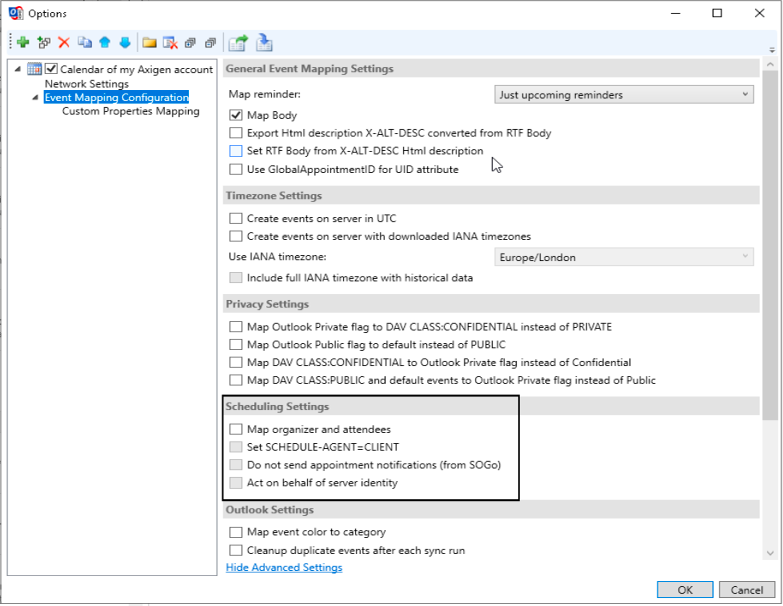
Task: Enable Set RTF Body from X-ALT-DESC checkbox
Action: click(236, 151)
